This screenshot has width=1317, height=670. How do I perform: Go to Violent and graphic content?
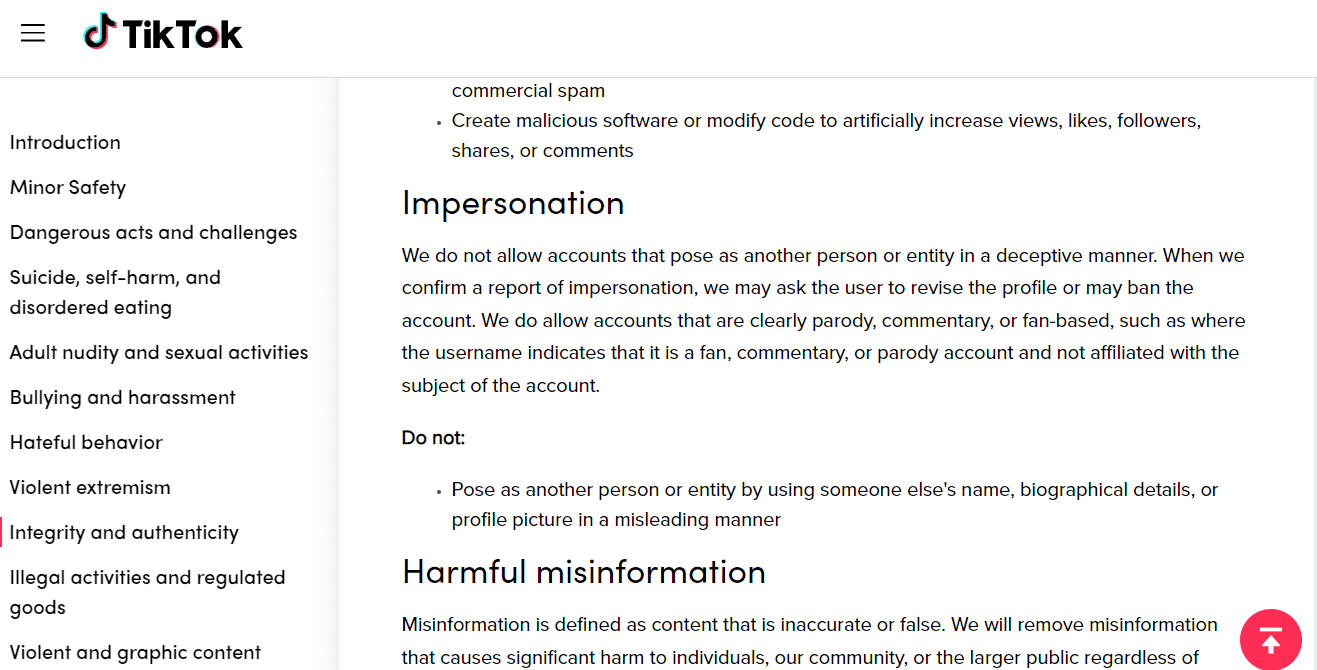pos(135,652)
